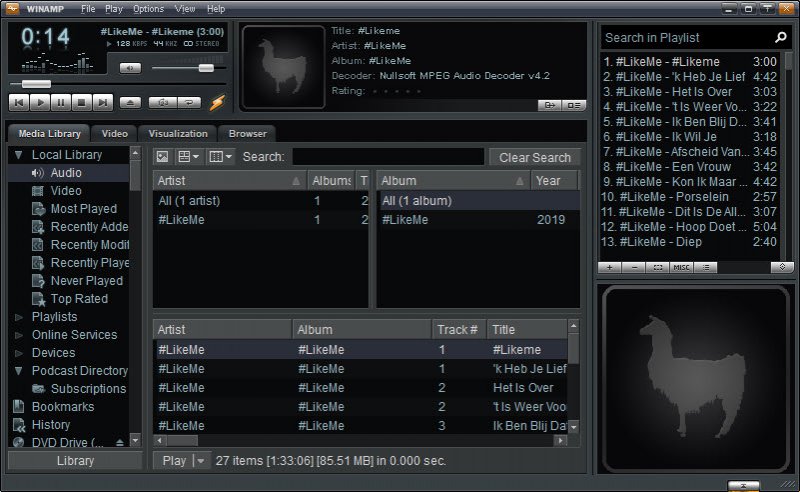Switch to the Visualization tab
Viewport: 800px width, 492px height.
(x=178, y=133)
